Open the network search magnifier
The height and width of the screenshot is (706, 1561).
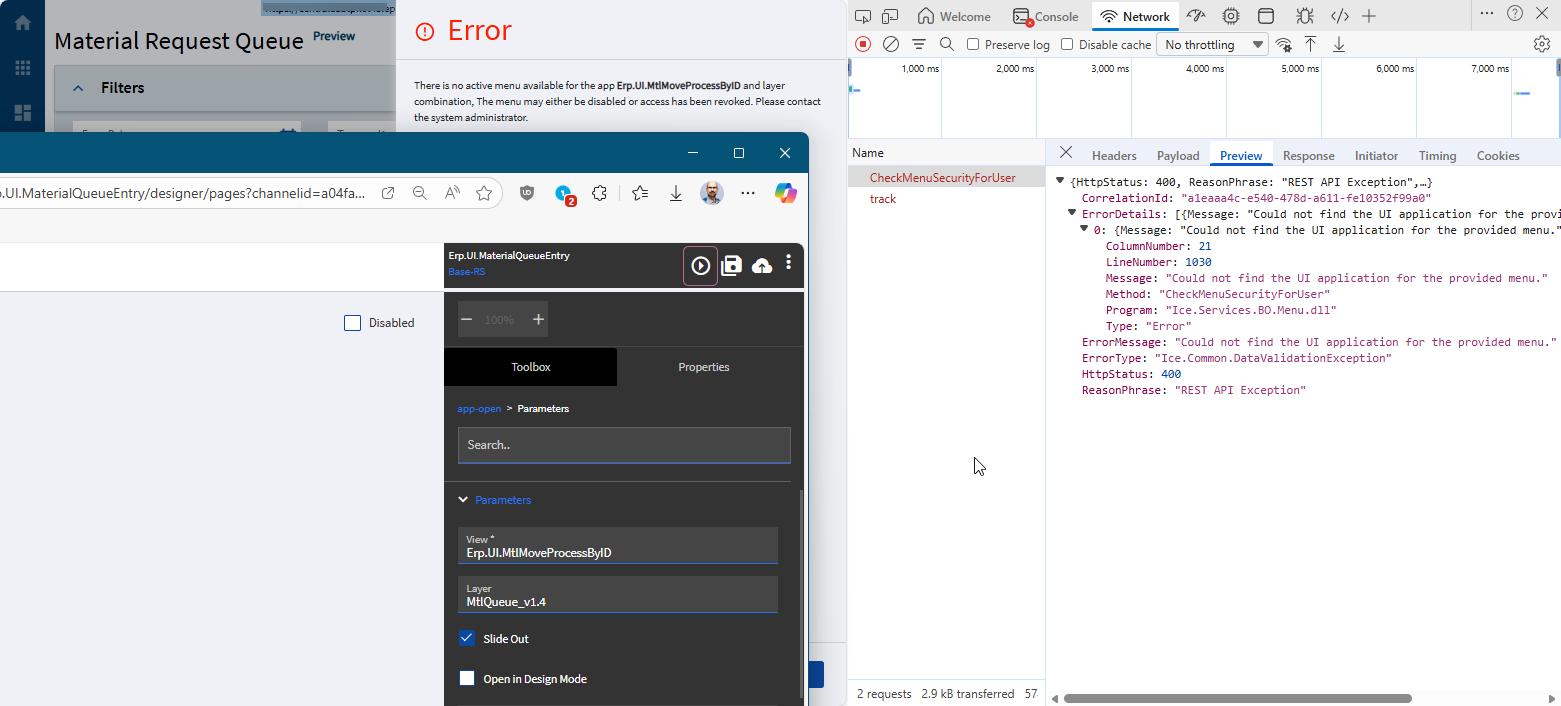pyautogui.click(x=946, y=44)
